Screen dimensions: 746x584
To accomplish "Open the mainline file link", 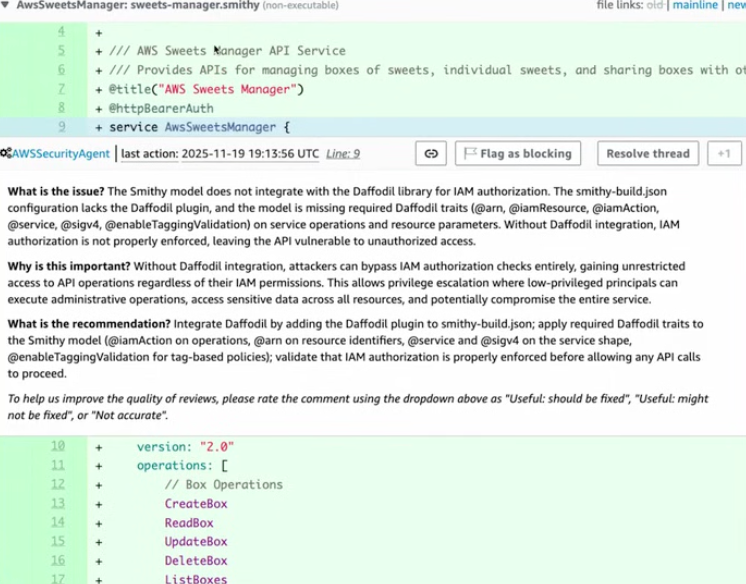I will tap(697, 5).
